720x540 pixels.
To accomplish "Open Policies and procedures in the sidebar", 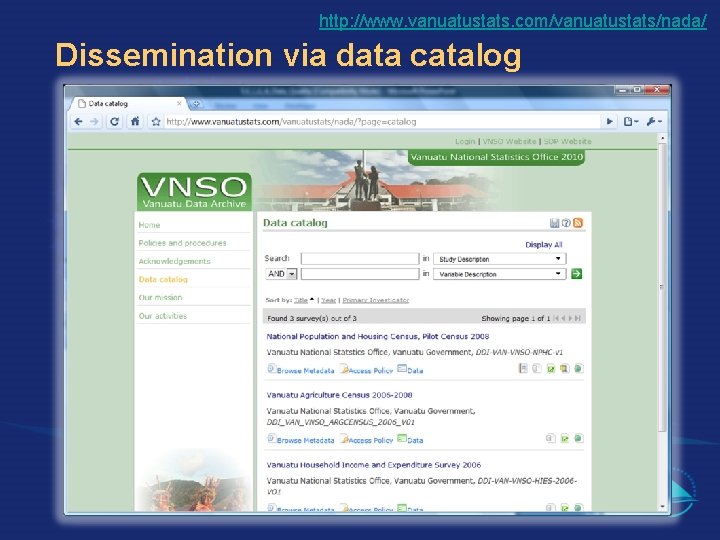I will pos(182,243).
